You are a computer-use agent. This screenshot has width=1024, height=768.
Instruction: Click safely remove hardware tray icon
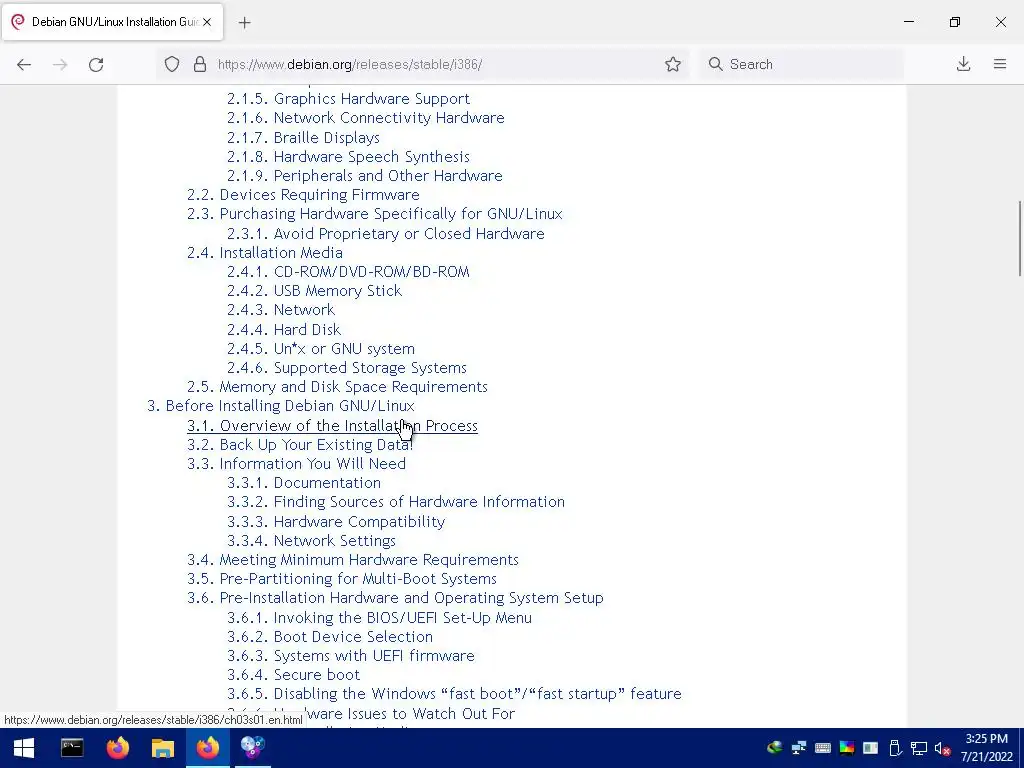(895, 748)
